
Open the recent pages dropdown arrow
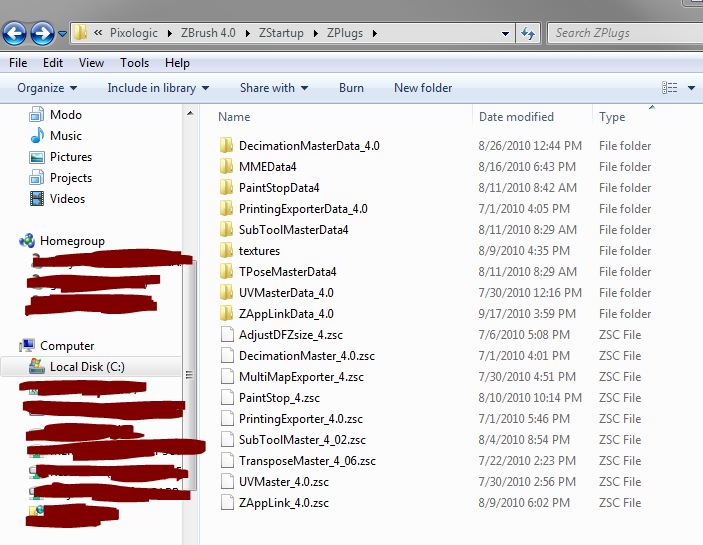[63, 34]
